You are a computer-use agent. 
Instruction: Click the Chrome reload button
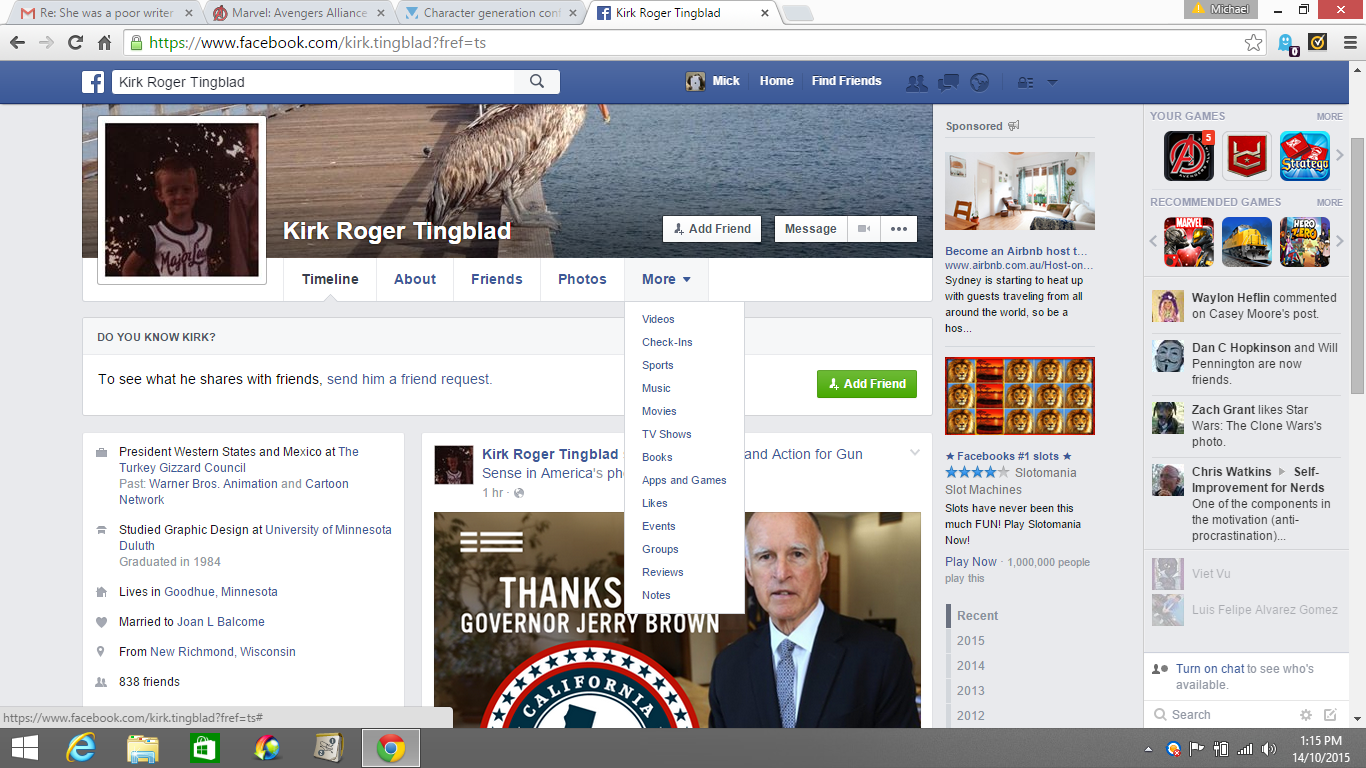click(75, 43)
